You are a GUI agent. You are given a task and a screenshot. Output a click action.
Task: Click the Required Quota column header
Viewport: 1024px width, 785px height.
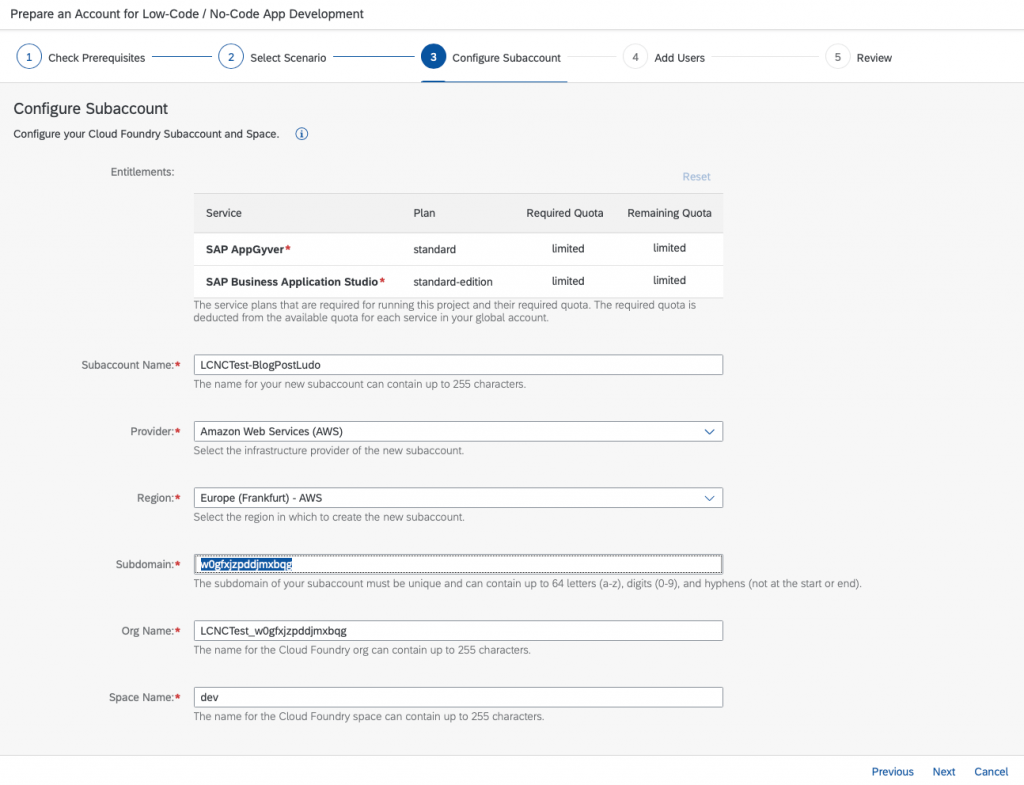[x=565, y=214]
